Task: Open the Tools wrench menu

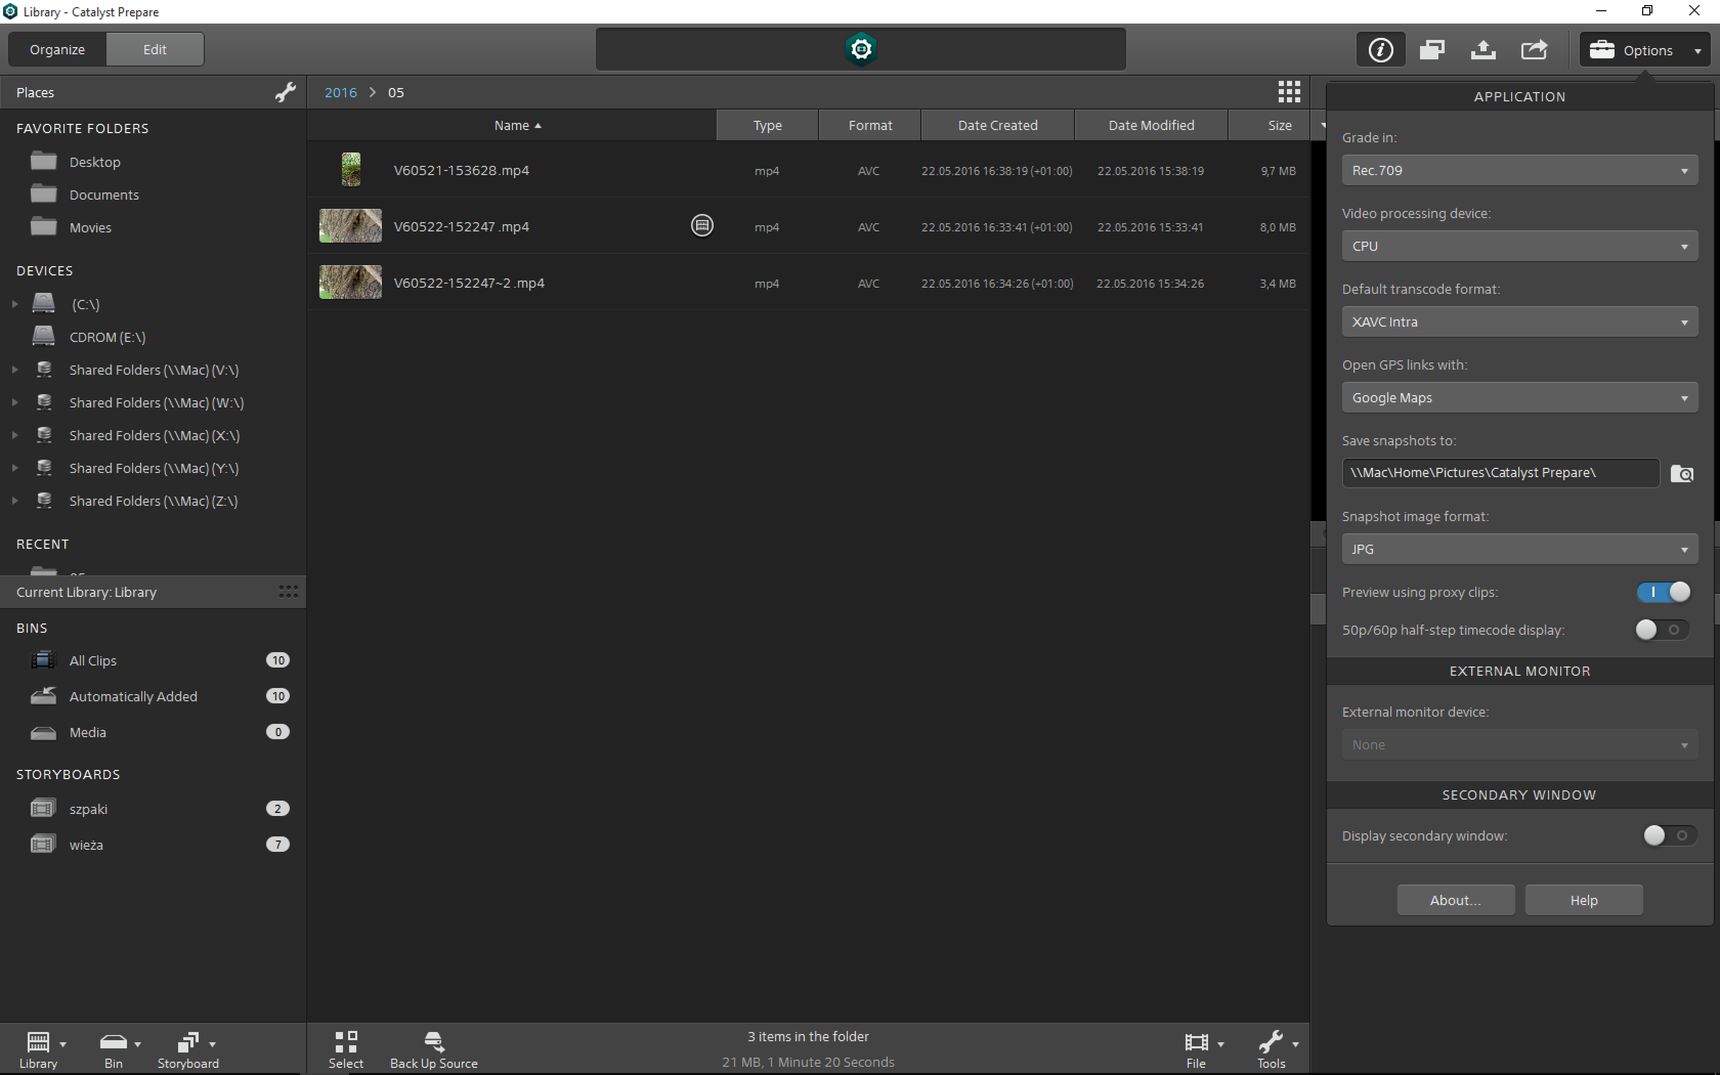Action: pyautogui.click(x=1277, y=1050)
